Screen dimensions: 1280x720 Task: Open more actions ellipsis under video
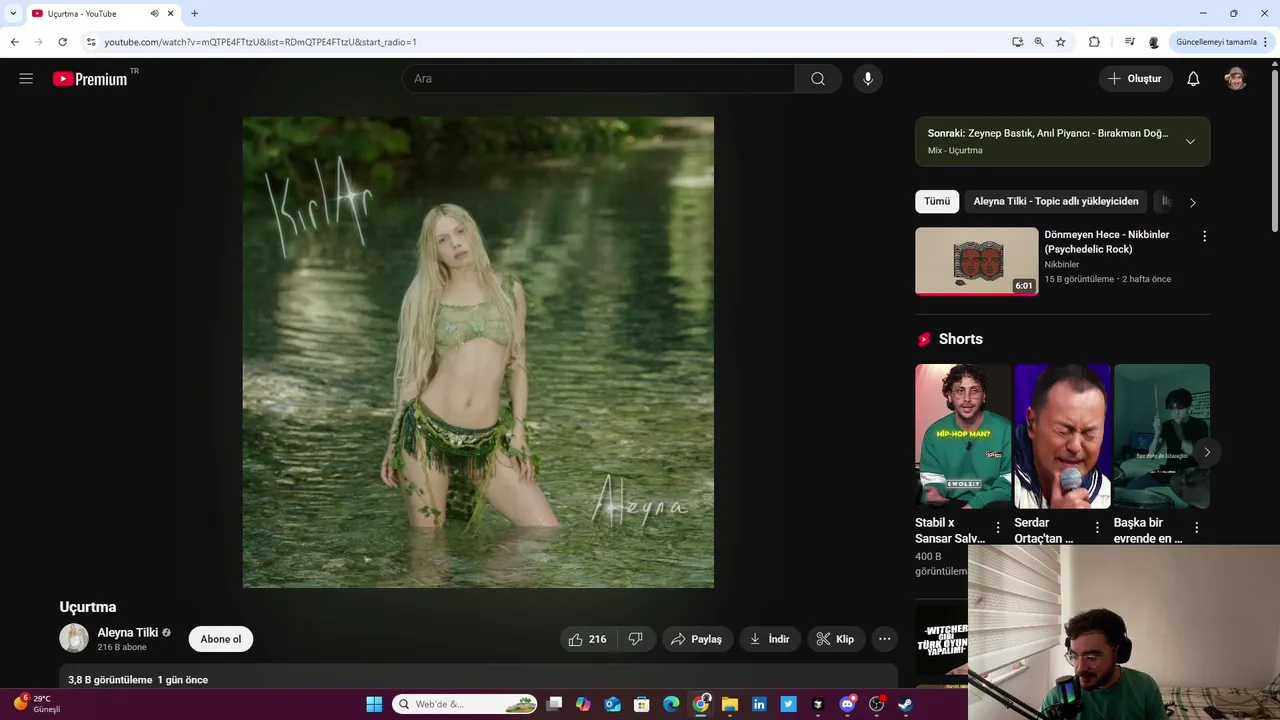click(x=884, y=639)
